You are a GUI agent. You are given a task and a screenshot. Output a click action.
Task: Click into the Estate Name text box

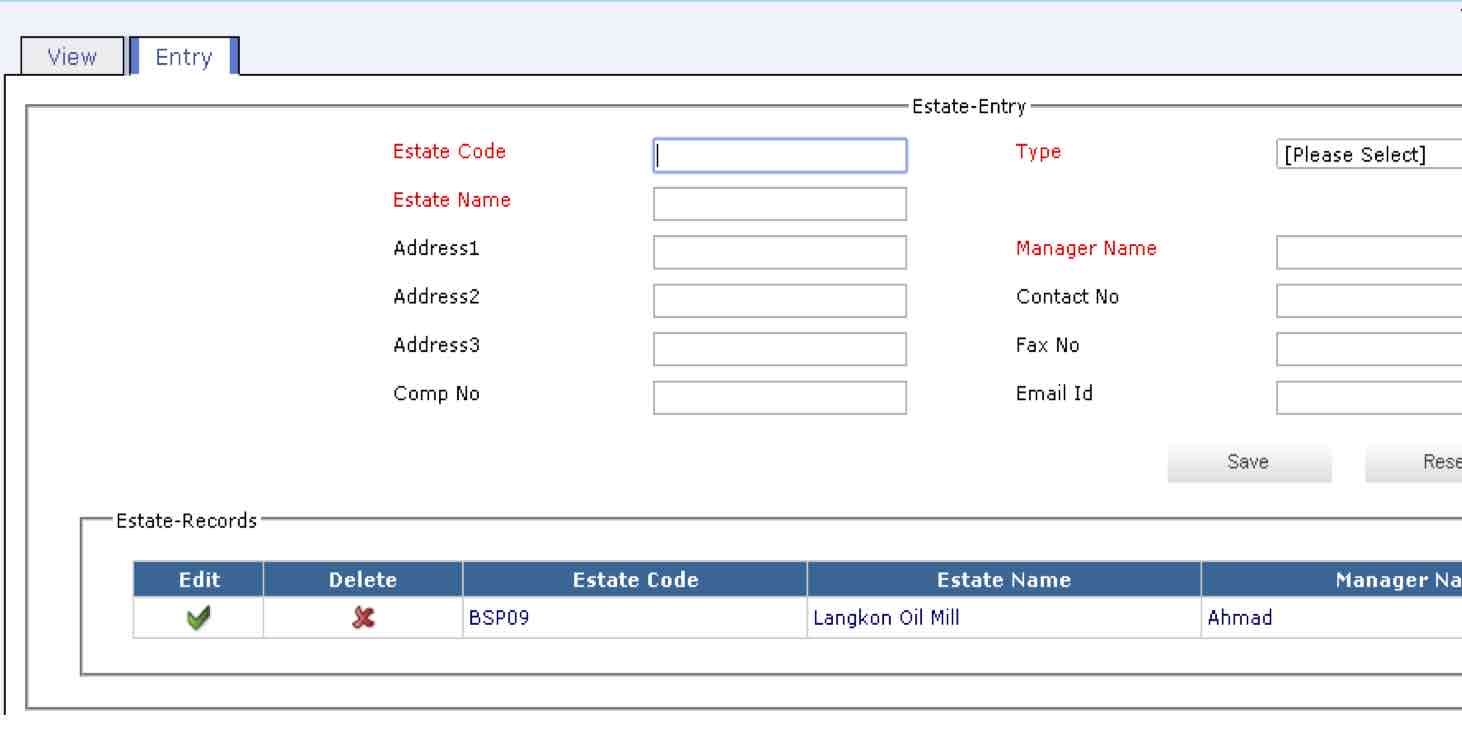click(779, 204)
